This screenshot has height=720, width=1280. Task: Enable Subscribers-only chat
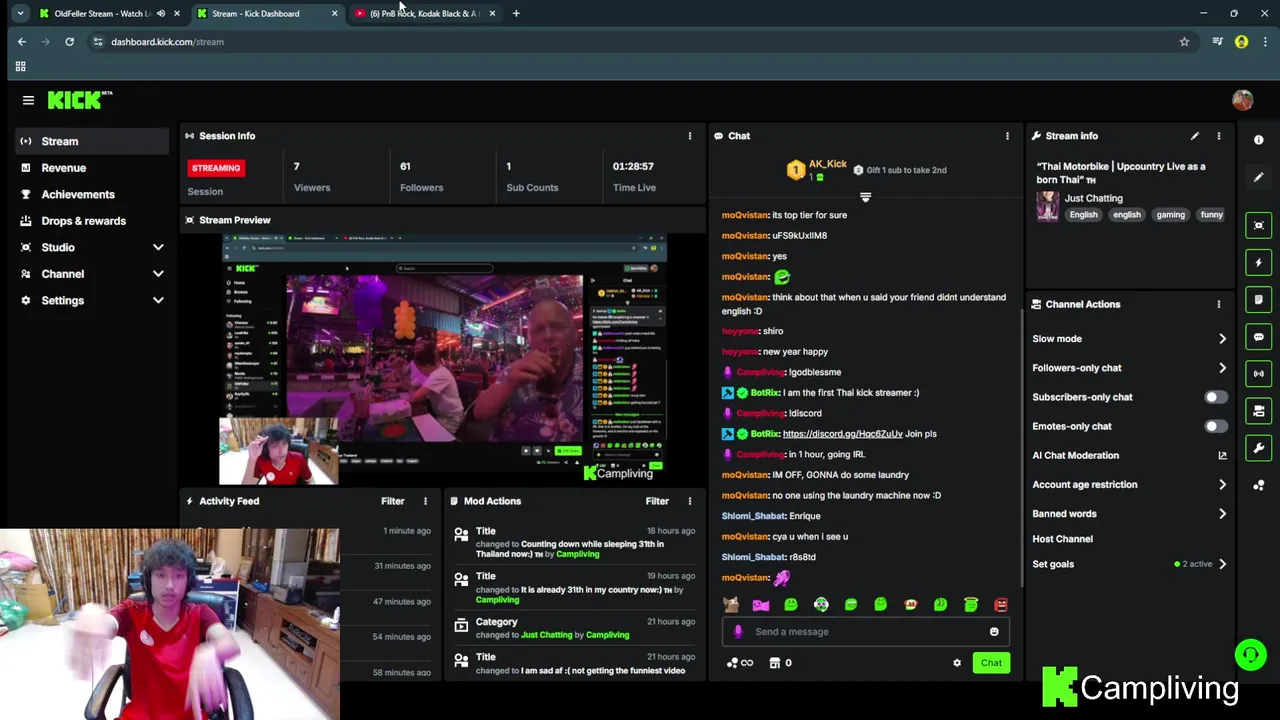1215,397
